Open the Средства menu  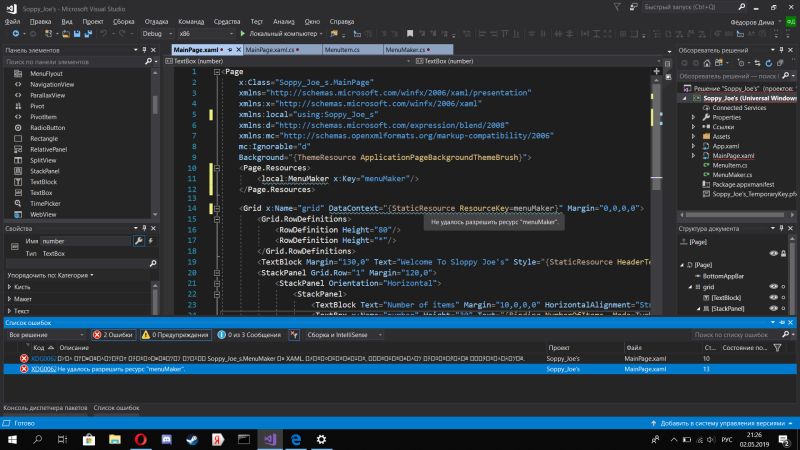227,21
